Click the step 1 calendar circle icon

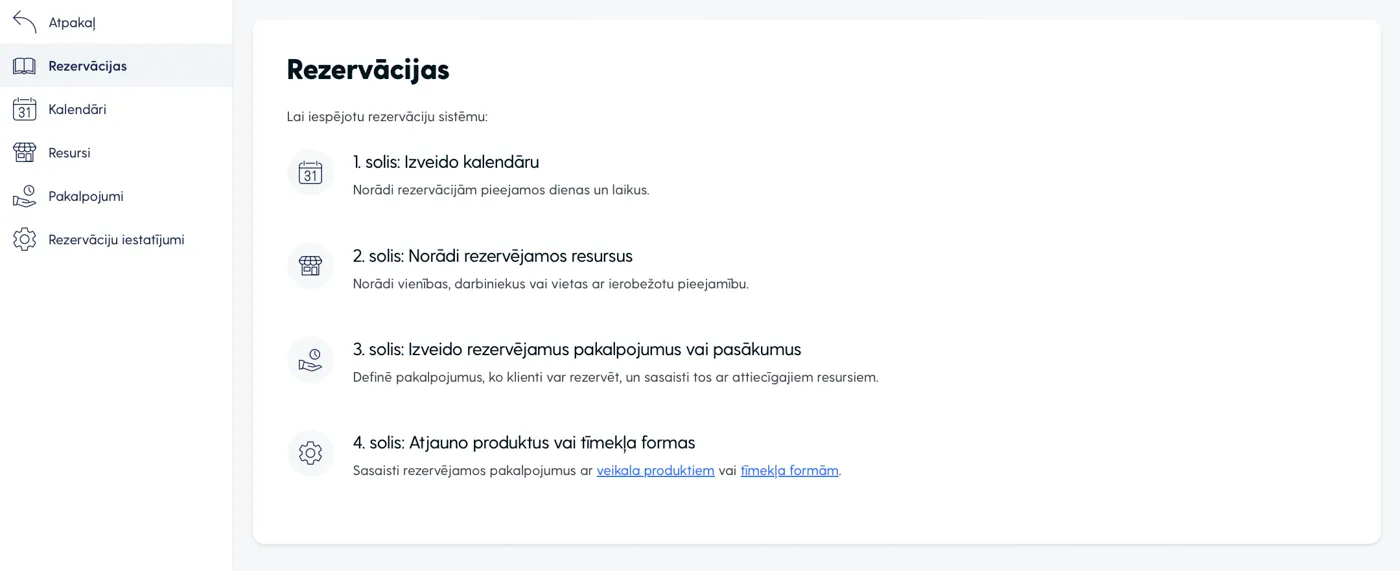click(x=310, y=173)
